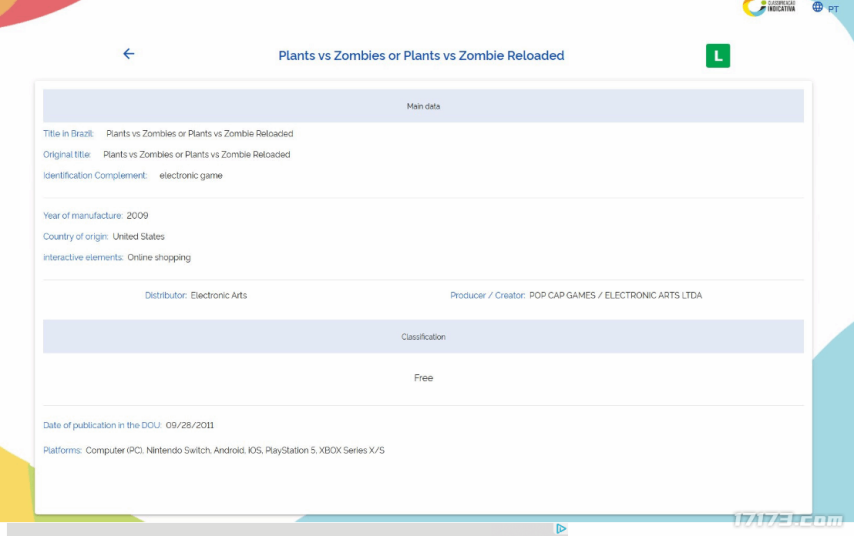Click the green L rating badge
Image resolution: width=854 pixels, height=536 pixels.
(x=717, y=56)
